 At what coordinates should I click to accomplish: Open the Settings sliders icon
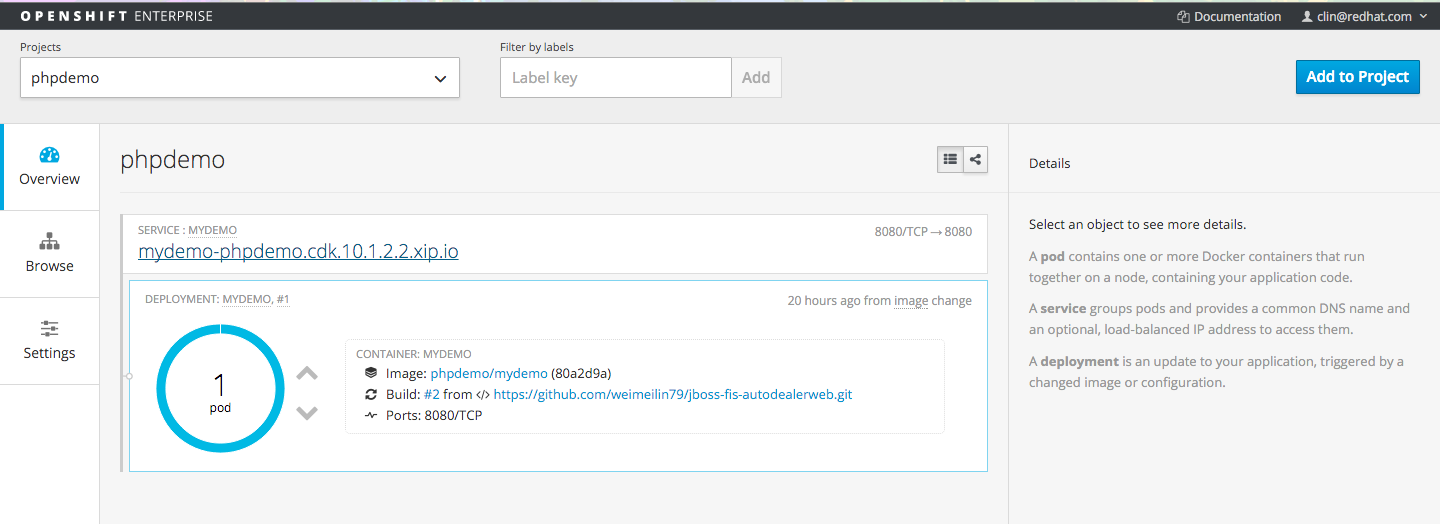click(x=49, y=328)
